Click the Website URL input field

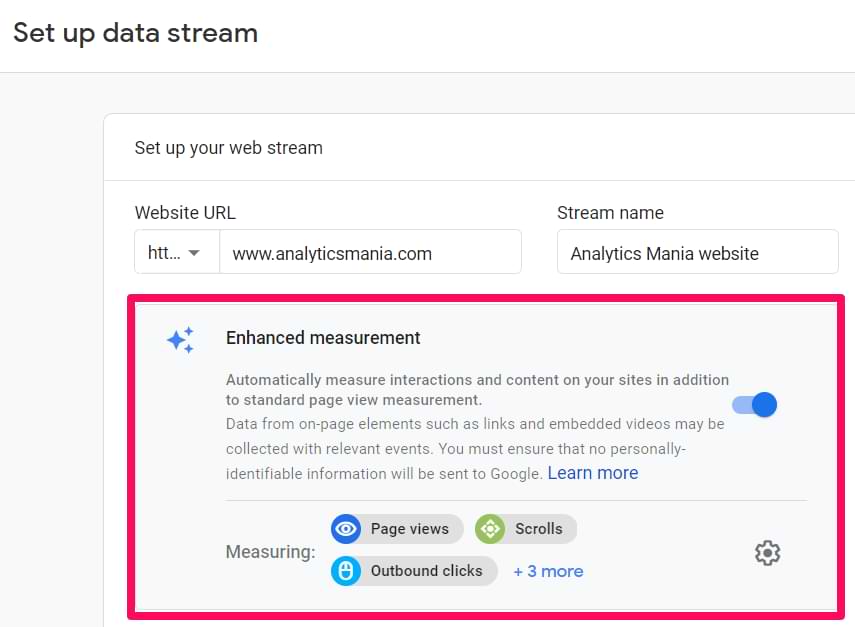coord(370,252)
